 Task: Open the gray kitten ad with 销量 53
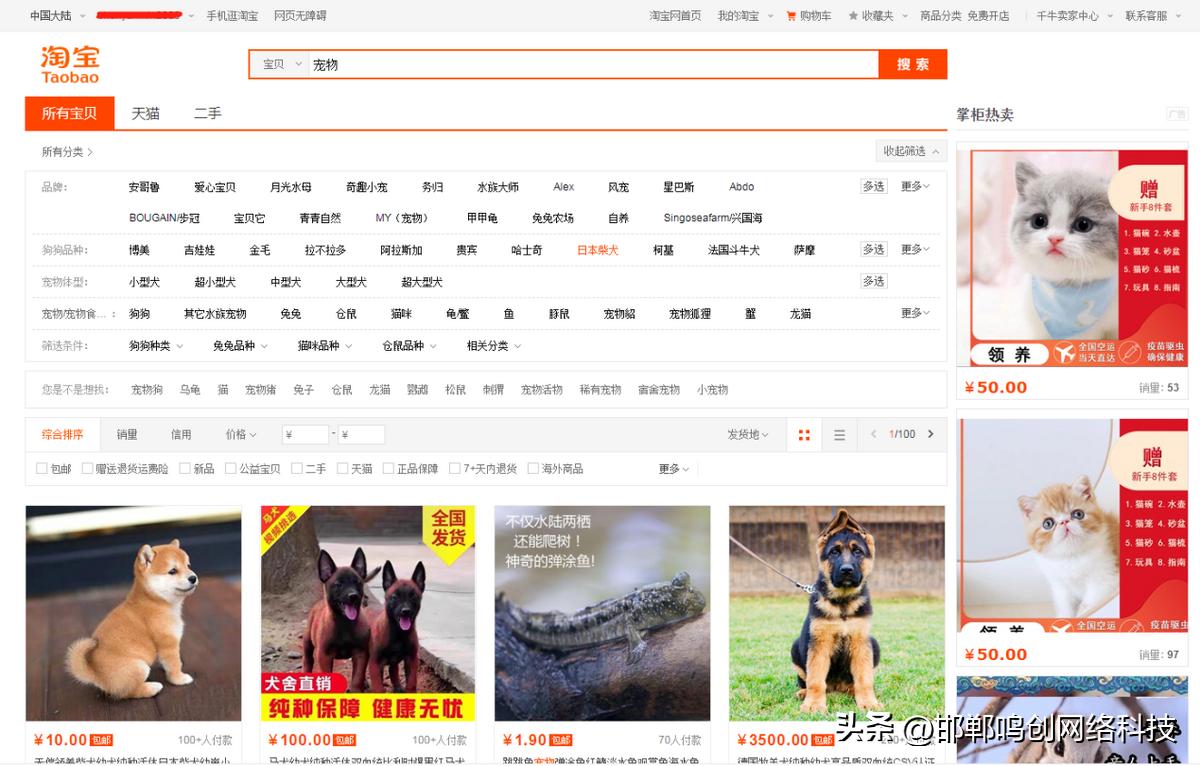coord(1072,258)
